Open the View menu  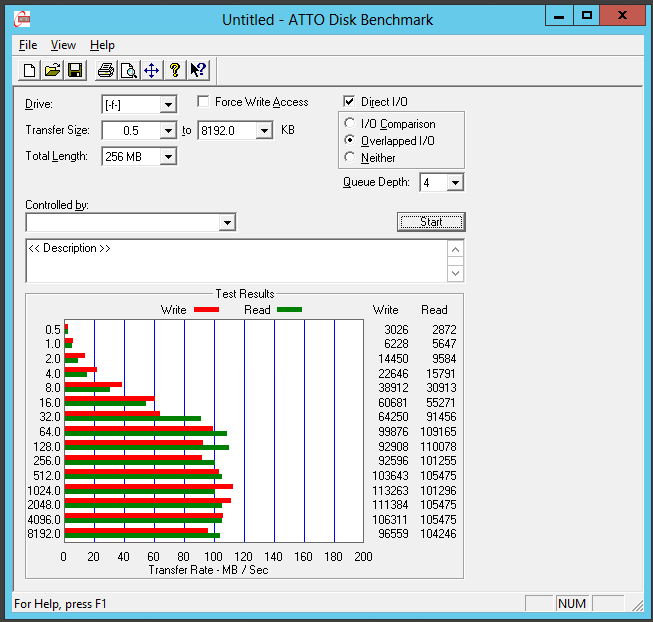pyautogui.click(x=63, y=45)
